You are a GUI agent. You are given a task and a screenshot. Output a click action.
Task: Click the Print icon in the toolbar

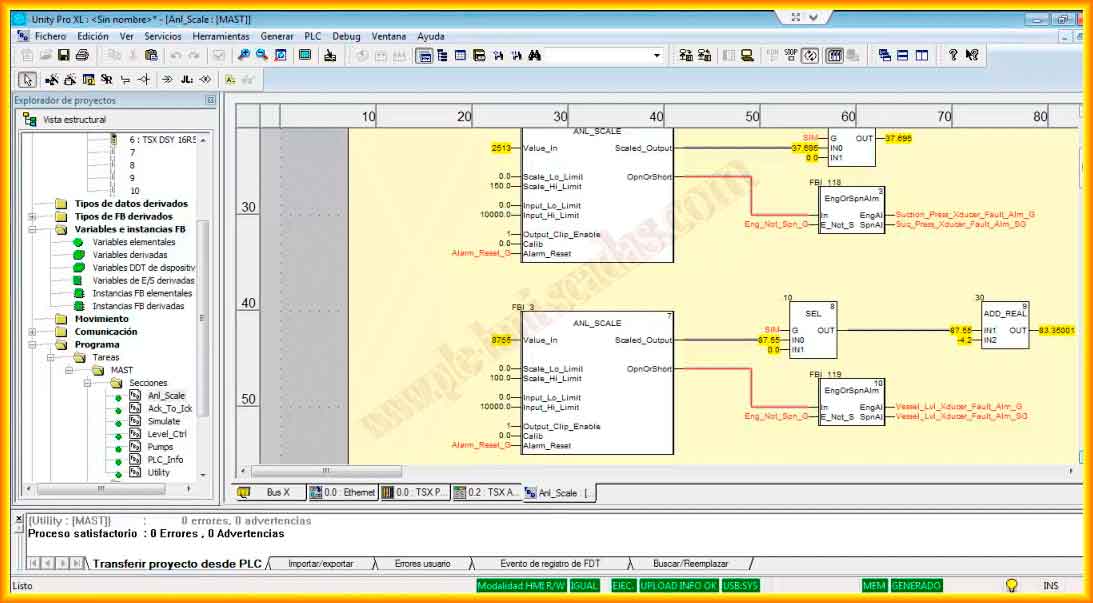(81, 55)
